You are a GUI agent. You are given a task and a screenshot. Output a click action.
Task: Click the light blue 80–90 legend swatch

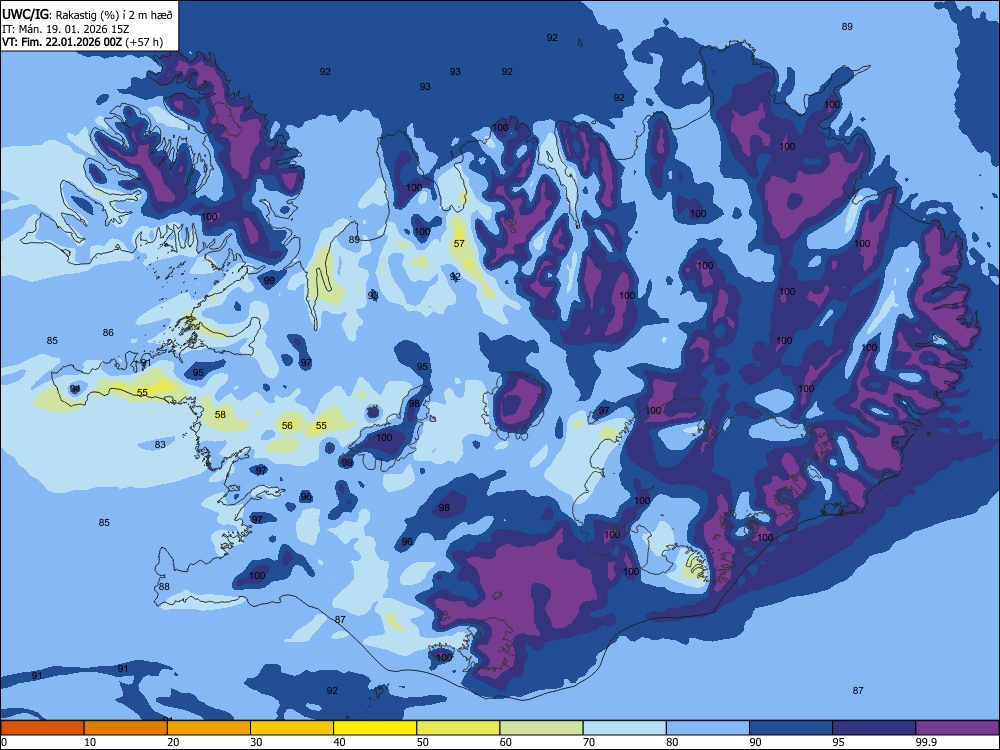(x=708, y=728)
